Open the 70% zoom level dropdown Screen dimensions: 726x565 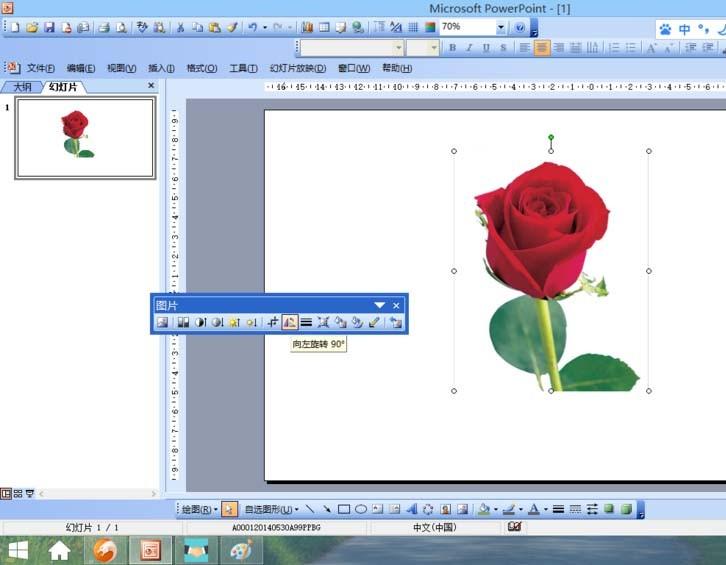[500, 27]
